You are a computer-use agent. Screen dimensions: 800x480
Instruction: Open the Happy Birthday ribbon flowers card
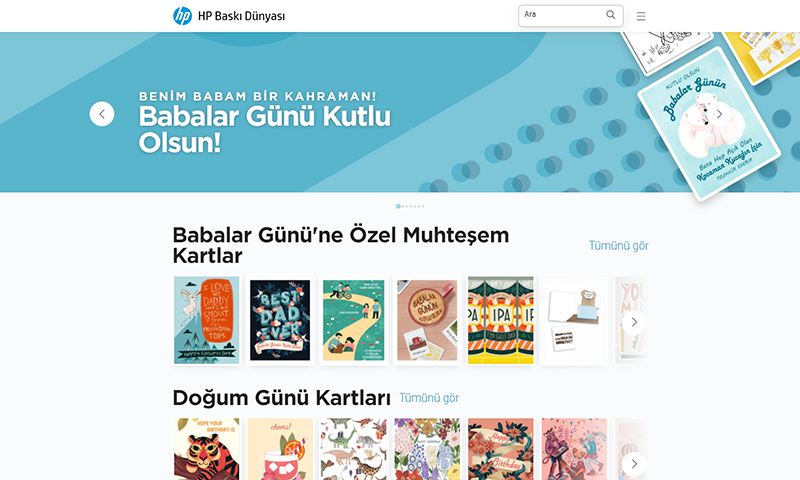(x=501, y=449)
